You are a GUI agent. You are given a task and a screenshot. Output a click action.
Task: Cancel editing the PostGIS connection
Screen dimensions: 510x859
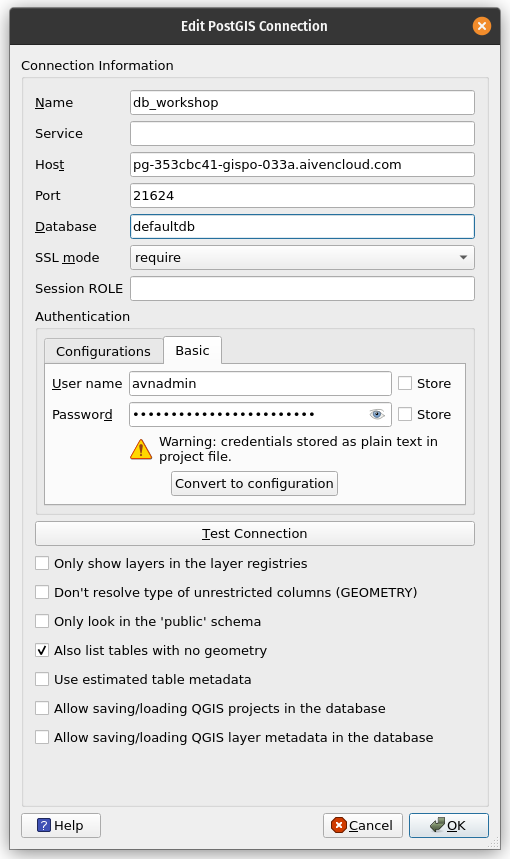click(x=363, y=826)
